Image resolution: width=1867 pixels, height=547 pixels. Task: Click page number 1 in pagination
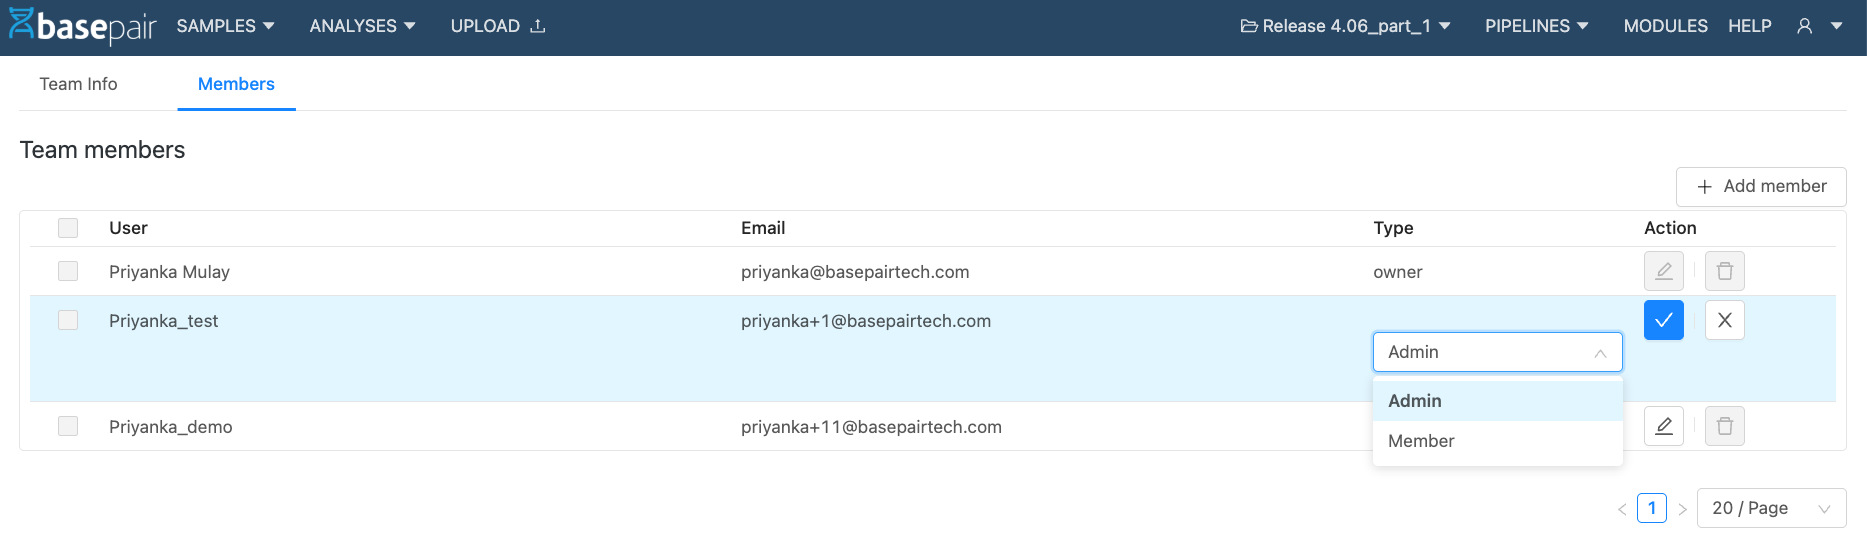point(1651,508)
